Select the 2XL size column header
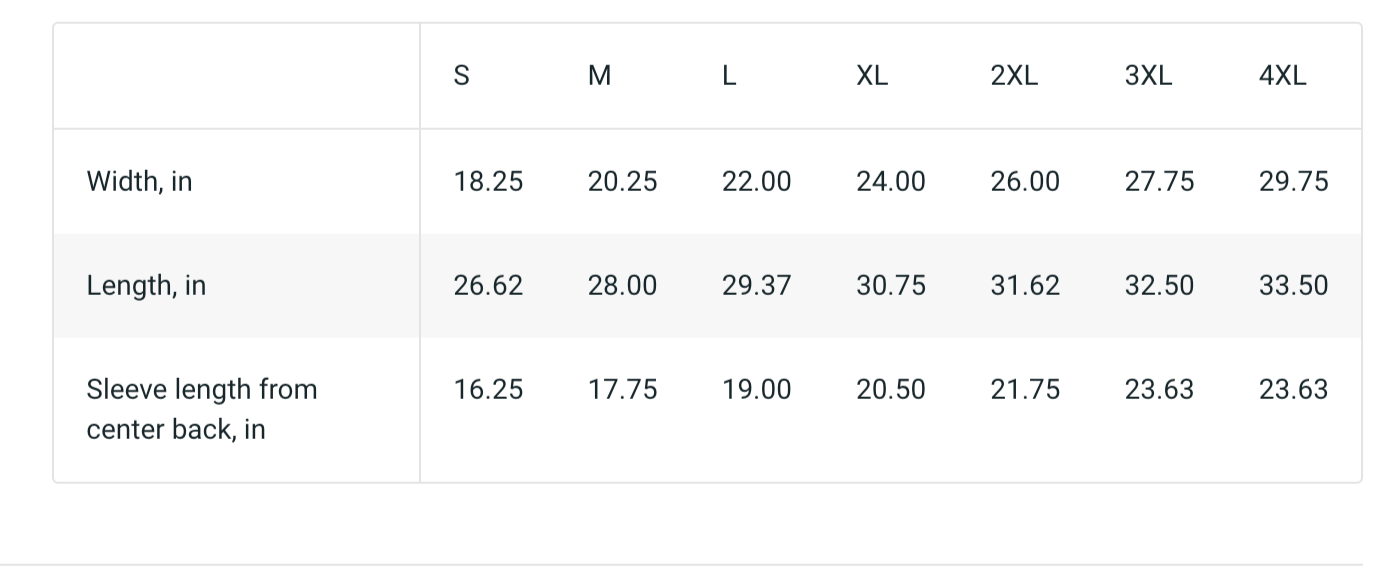The width and height of the screenshot is (1386, 578). 1014,76
